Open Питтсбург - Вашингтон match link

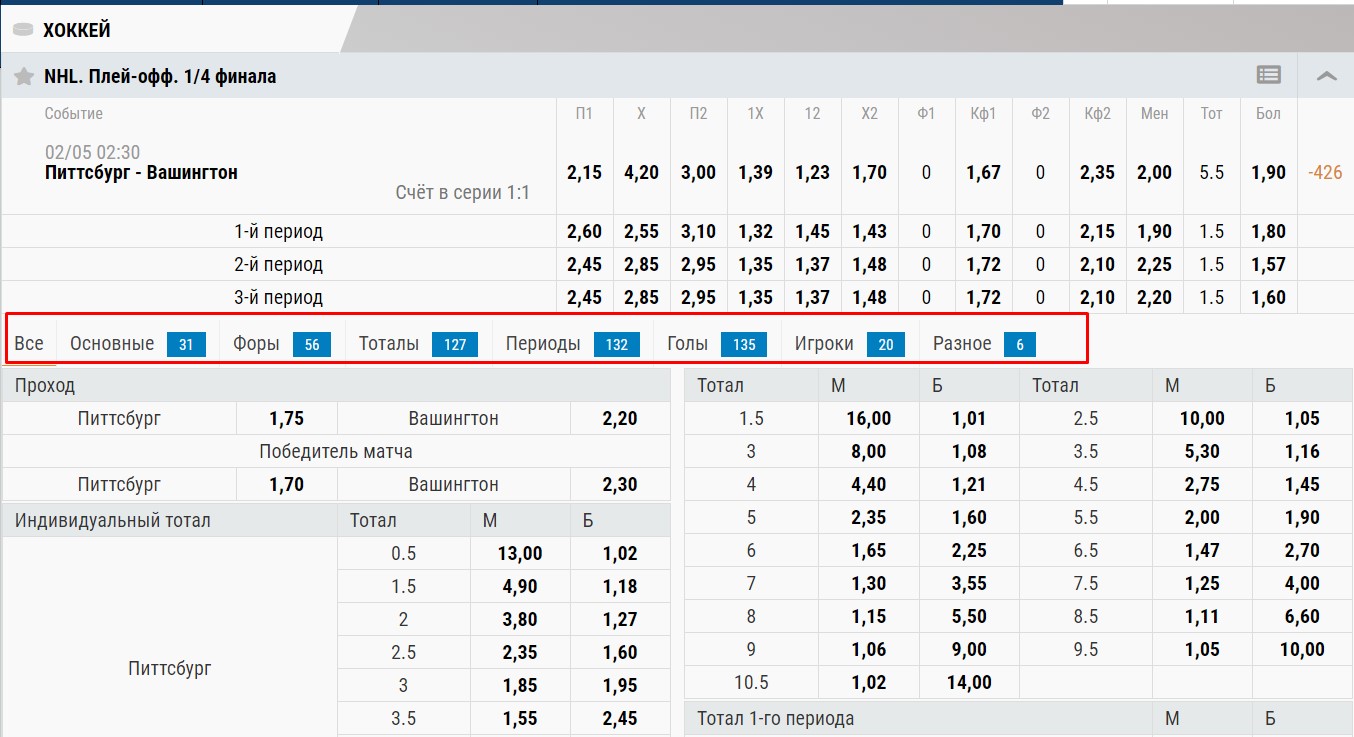point(141,172)
